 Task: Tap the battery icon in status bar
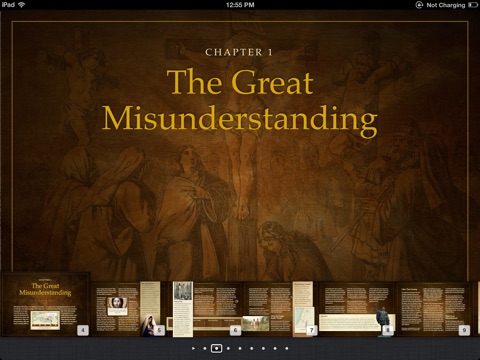click(473, 5)
